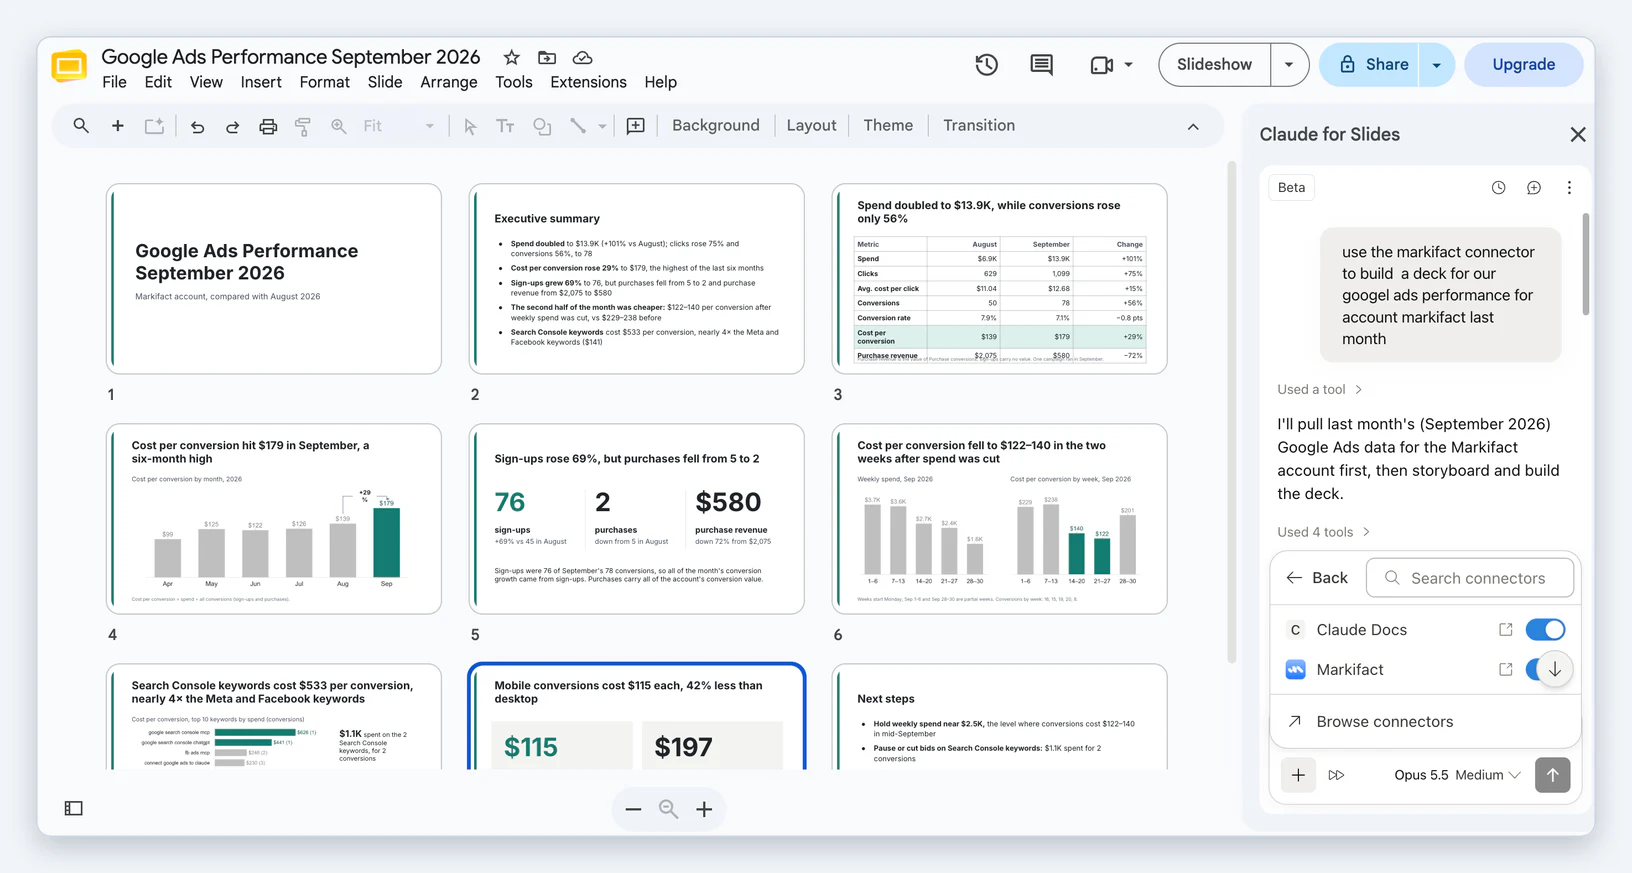Image resolution: width=1632 pixels, height=873 pixels.
Task: Select the Executive summary slide thumbnail
Action: (x=636, y=279)
